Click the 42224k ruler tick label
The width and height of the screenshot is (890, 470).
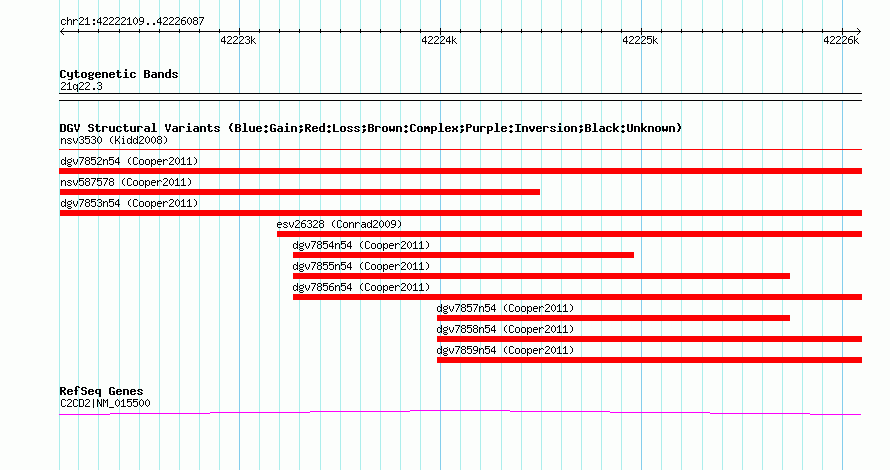coord(439,40)
